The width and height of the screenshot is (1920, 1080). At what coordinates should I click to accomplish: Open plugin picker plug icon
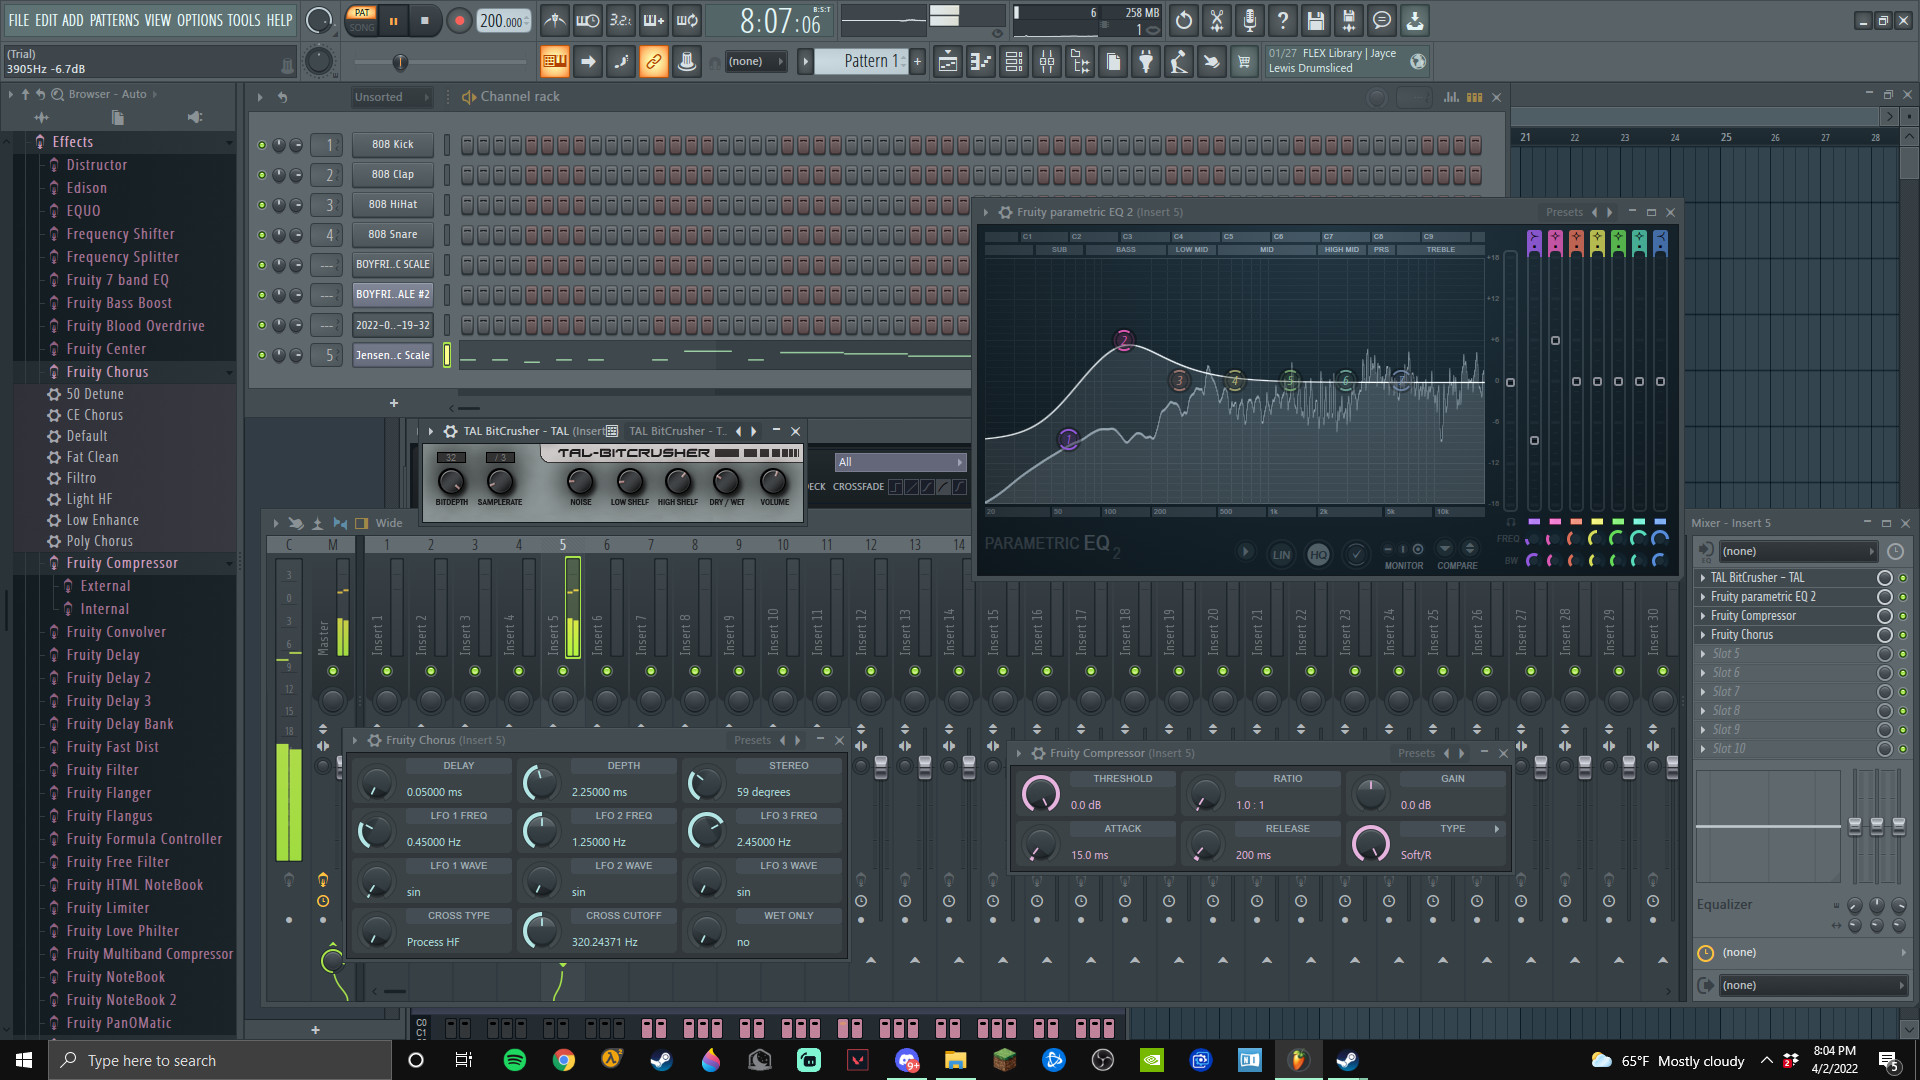tap(1146, 62)
